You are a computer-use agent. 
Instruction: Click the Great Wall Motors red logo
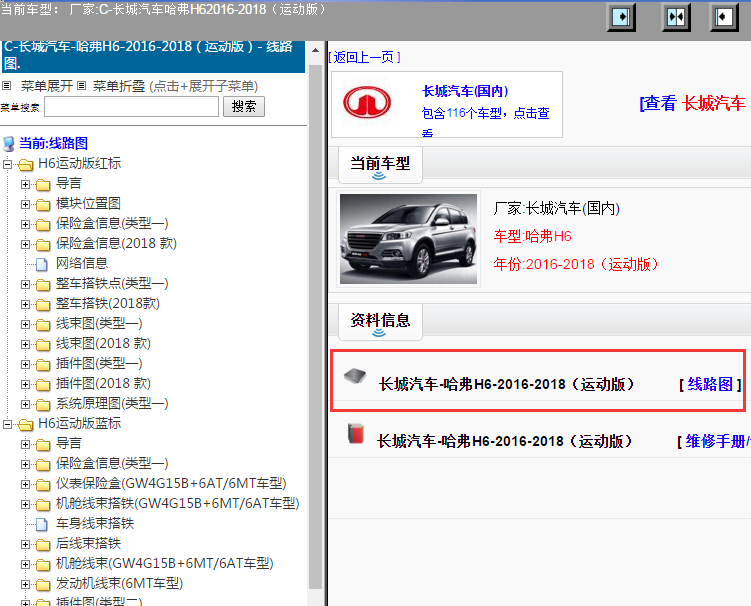pyautogui.click(x=366, y=102)
